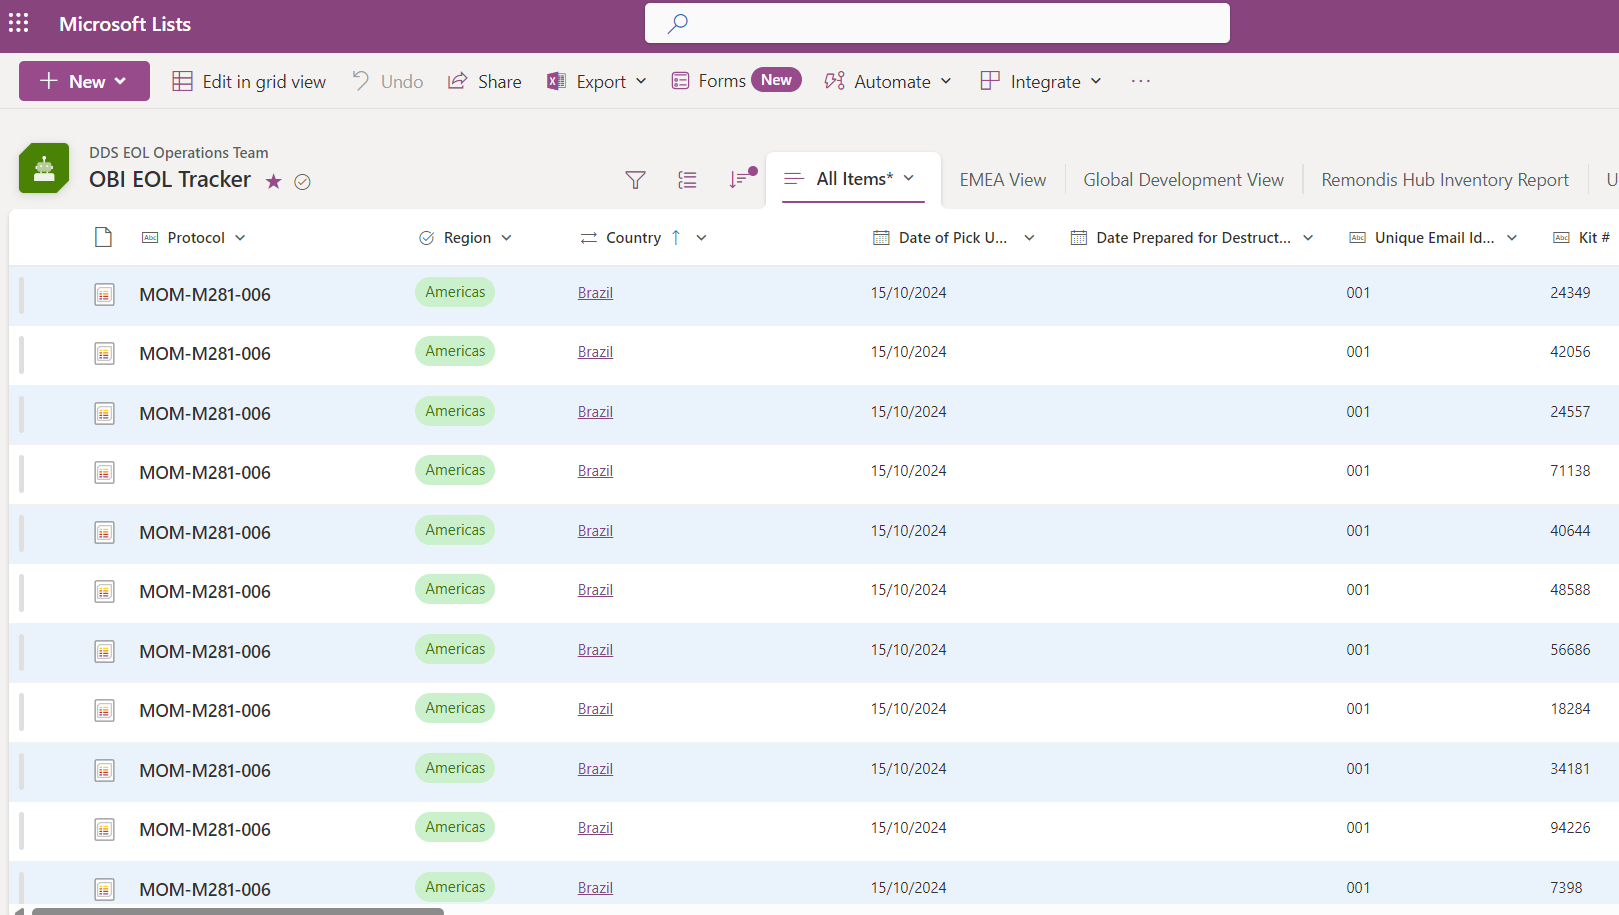Open Forms New option

[736, 80]
